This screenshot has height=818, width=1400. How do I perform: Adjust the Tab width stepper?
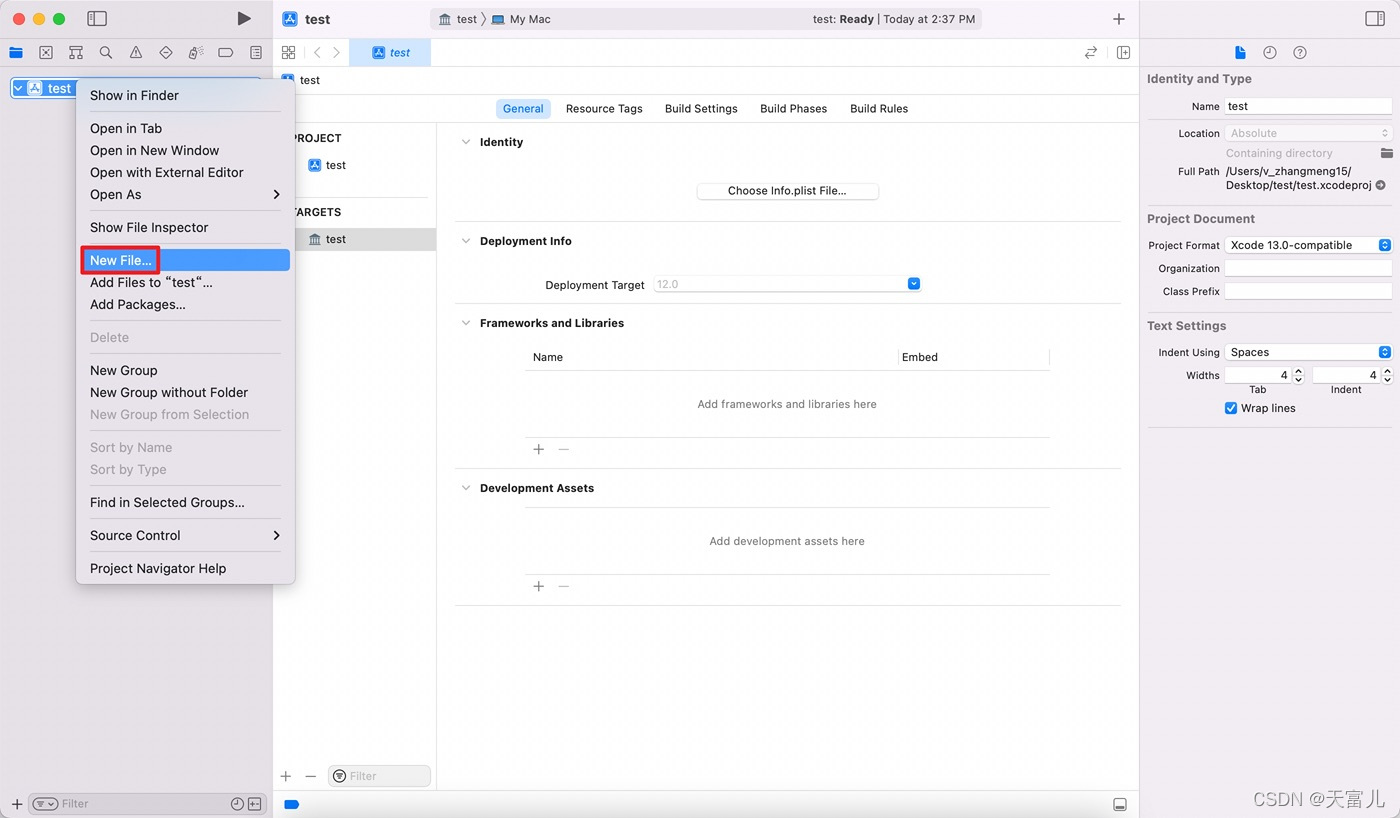[x=1298, y=375]
